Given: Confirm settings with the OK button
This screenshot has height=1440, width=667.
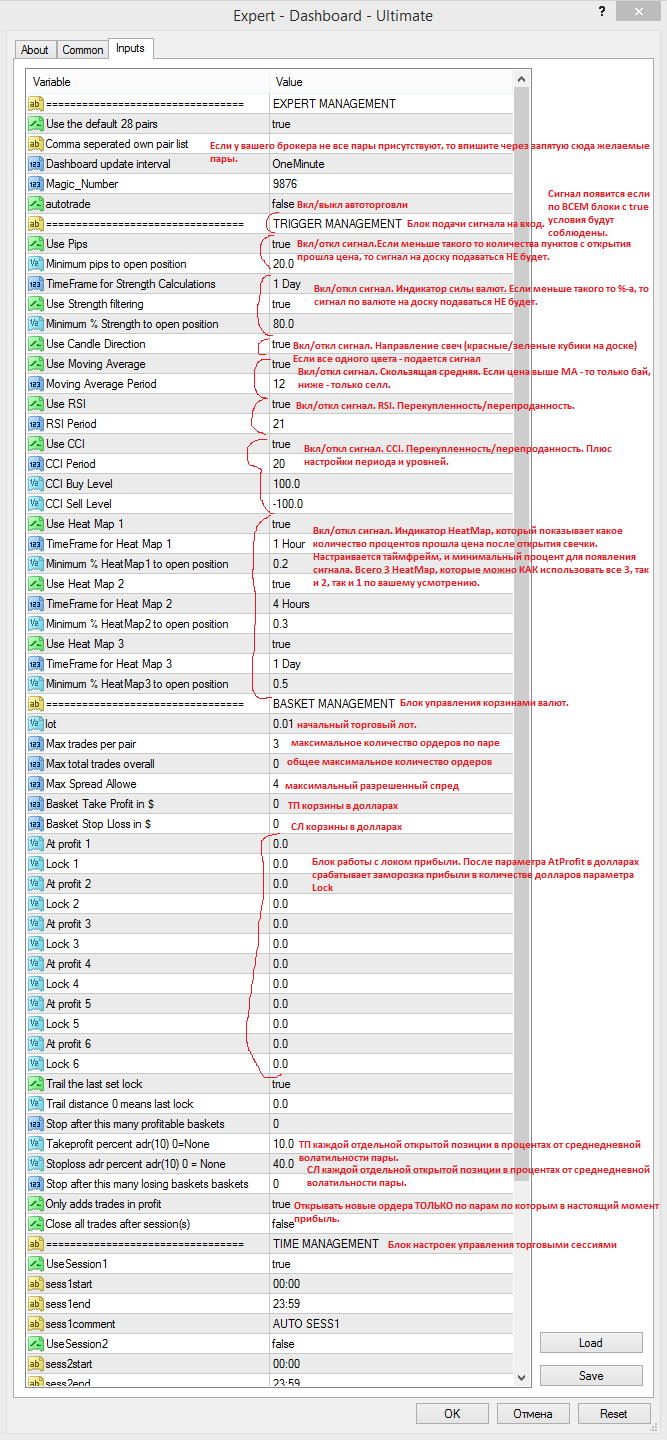Looking at the screenshot, I should [x=452, y=1414].
